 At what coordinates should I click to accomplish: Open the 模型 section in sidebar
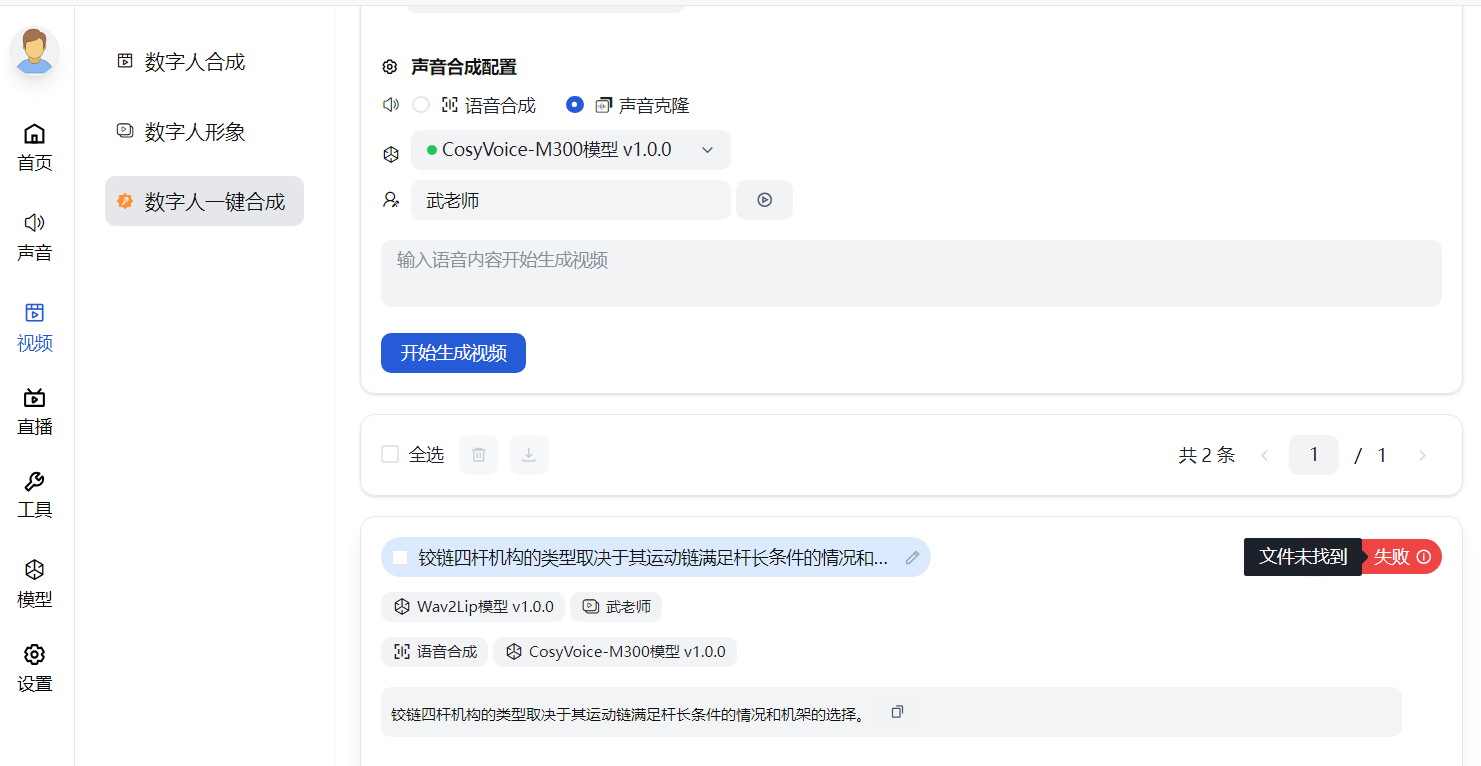pos(35,584)
